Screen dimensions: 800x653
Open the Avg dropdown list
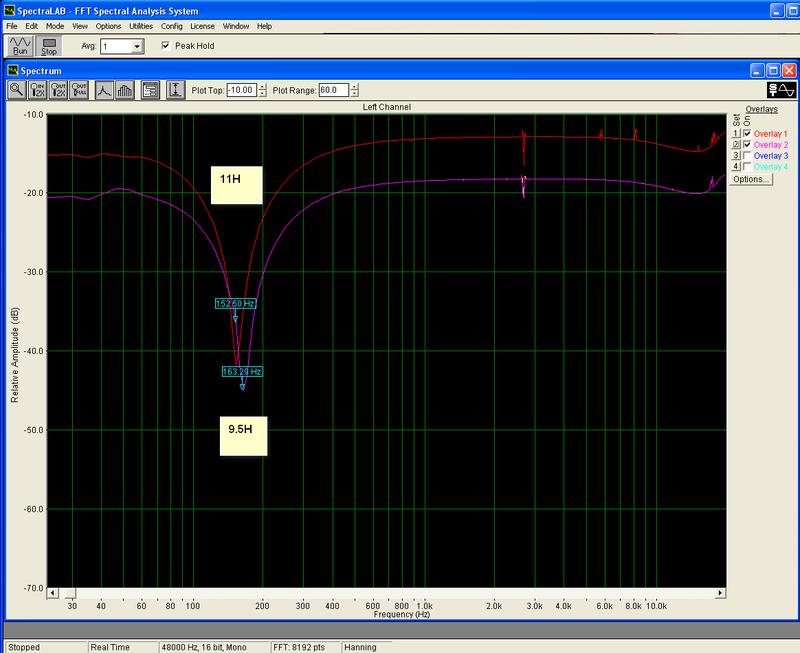(138, 46)
